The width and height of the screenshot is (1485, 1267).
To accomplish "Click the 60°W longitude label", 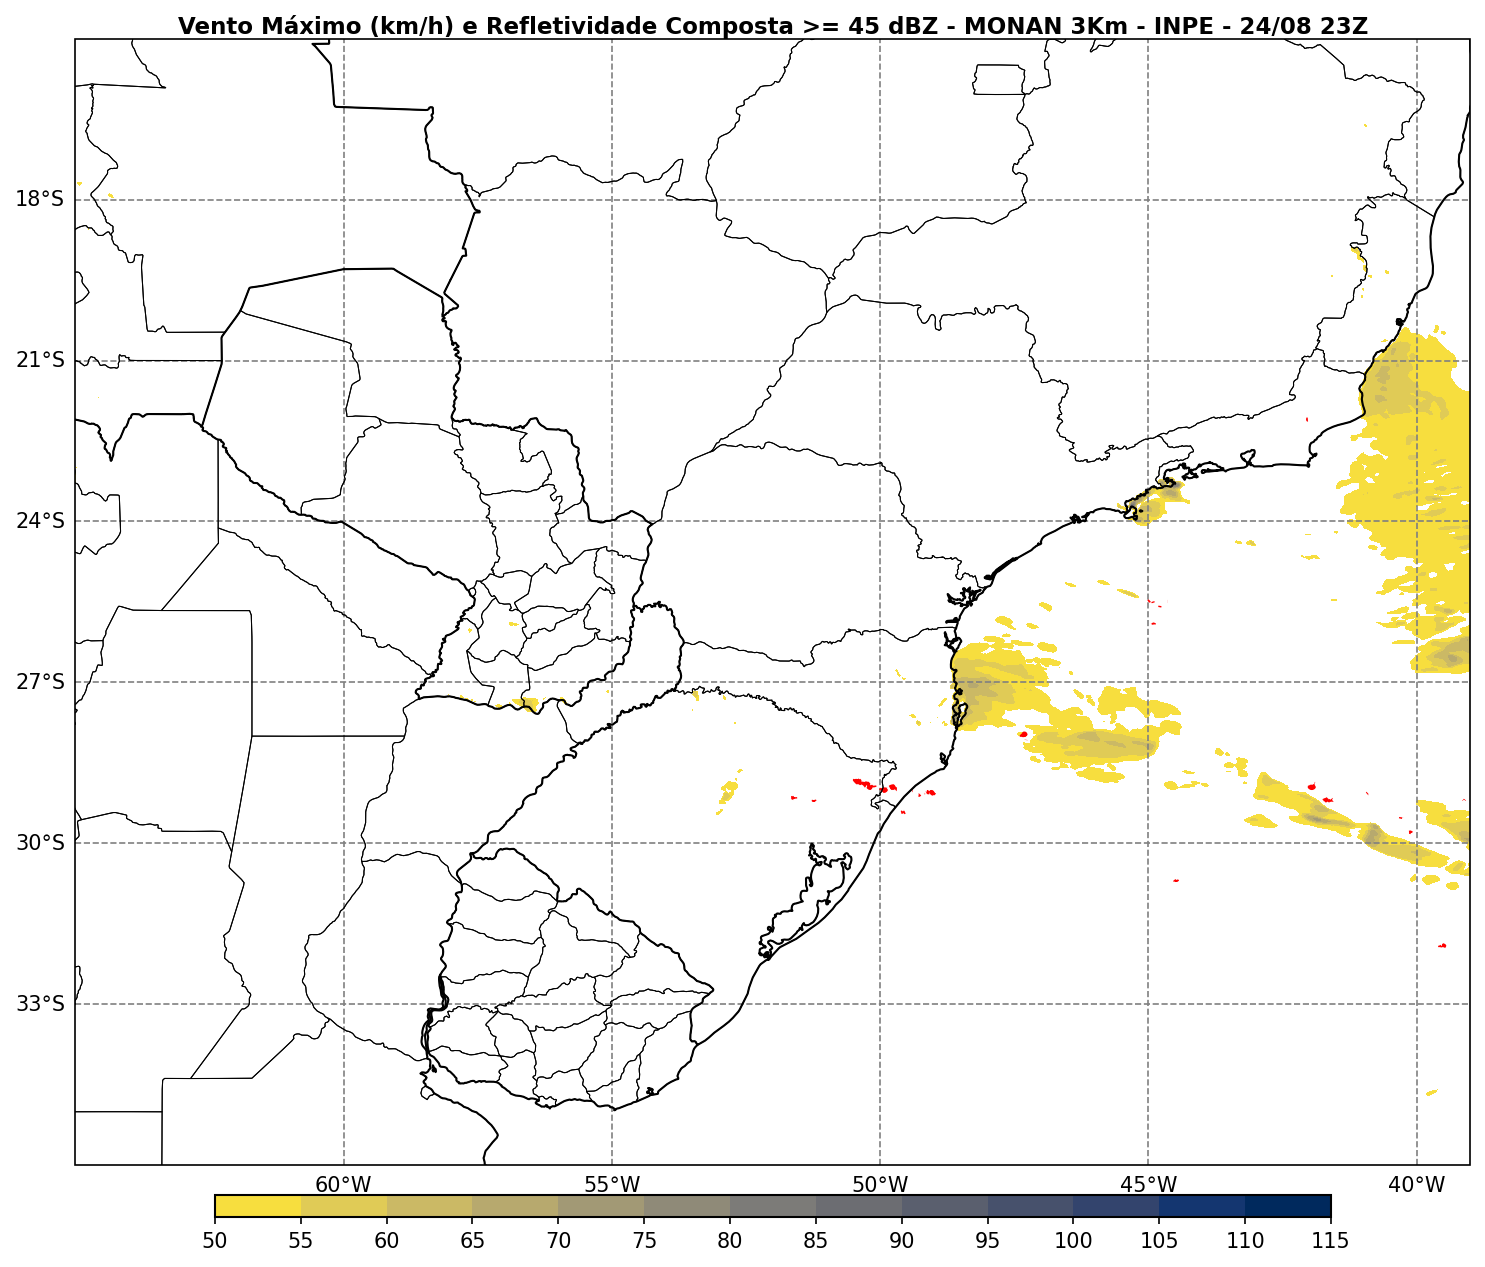I will [344, 1185].
